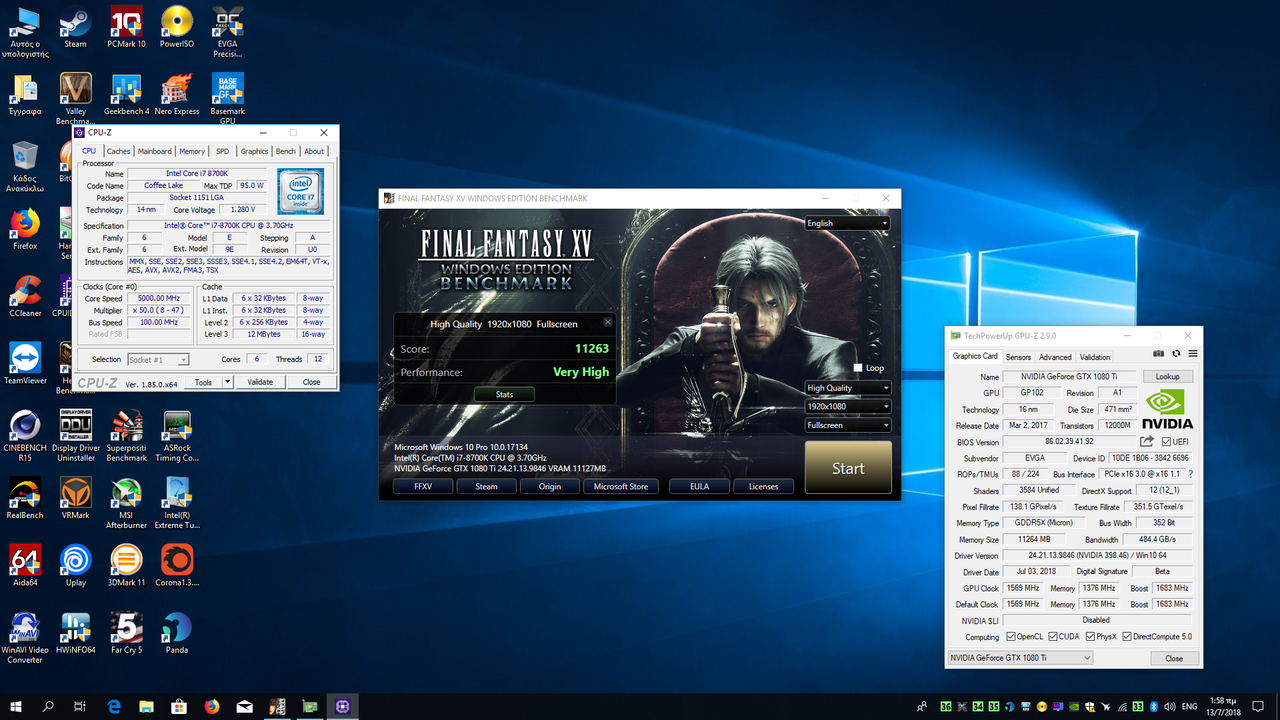Viewport: 1280px width, 720px height.
Task: Toggle OpenCL checkbox in GPU-Z
Action: tap(1011, 637)
